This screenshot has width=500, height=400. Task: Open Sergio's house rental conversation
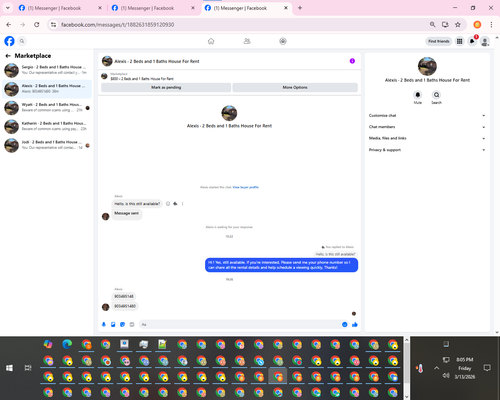pos(47,70)
